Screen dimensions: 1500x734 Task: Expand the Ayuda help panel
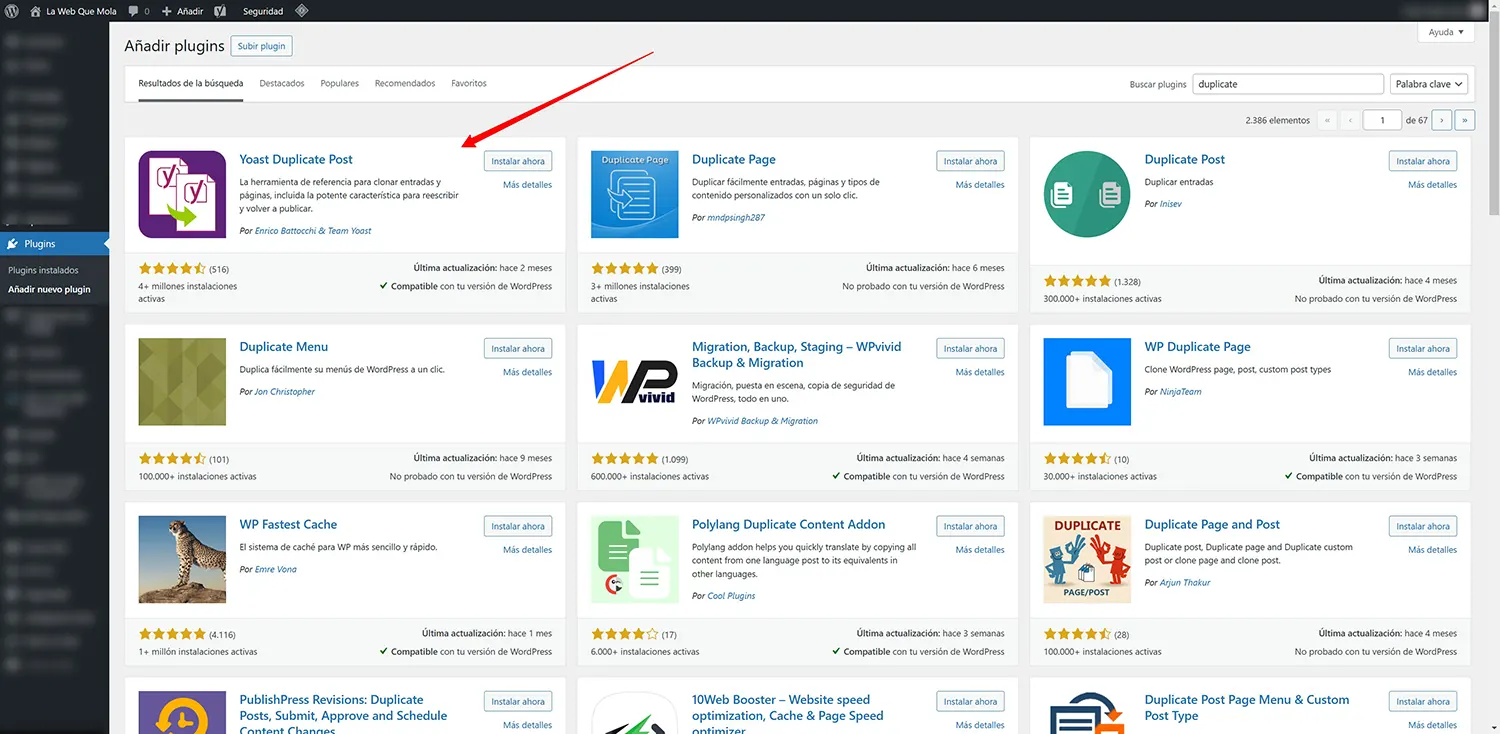[x=1446, y=32]
